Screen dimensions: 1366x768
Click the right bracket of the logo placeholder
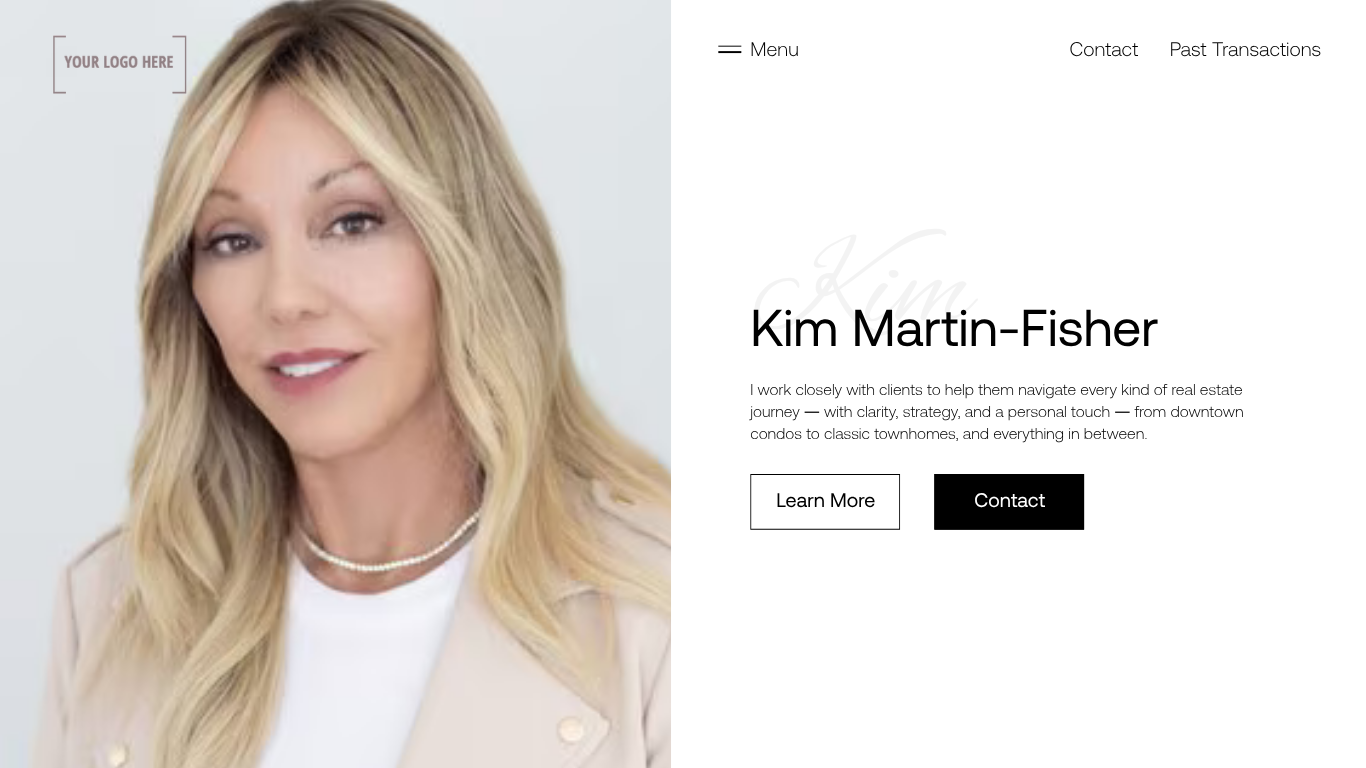[x=180, y=64]
